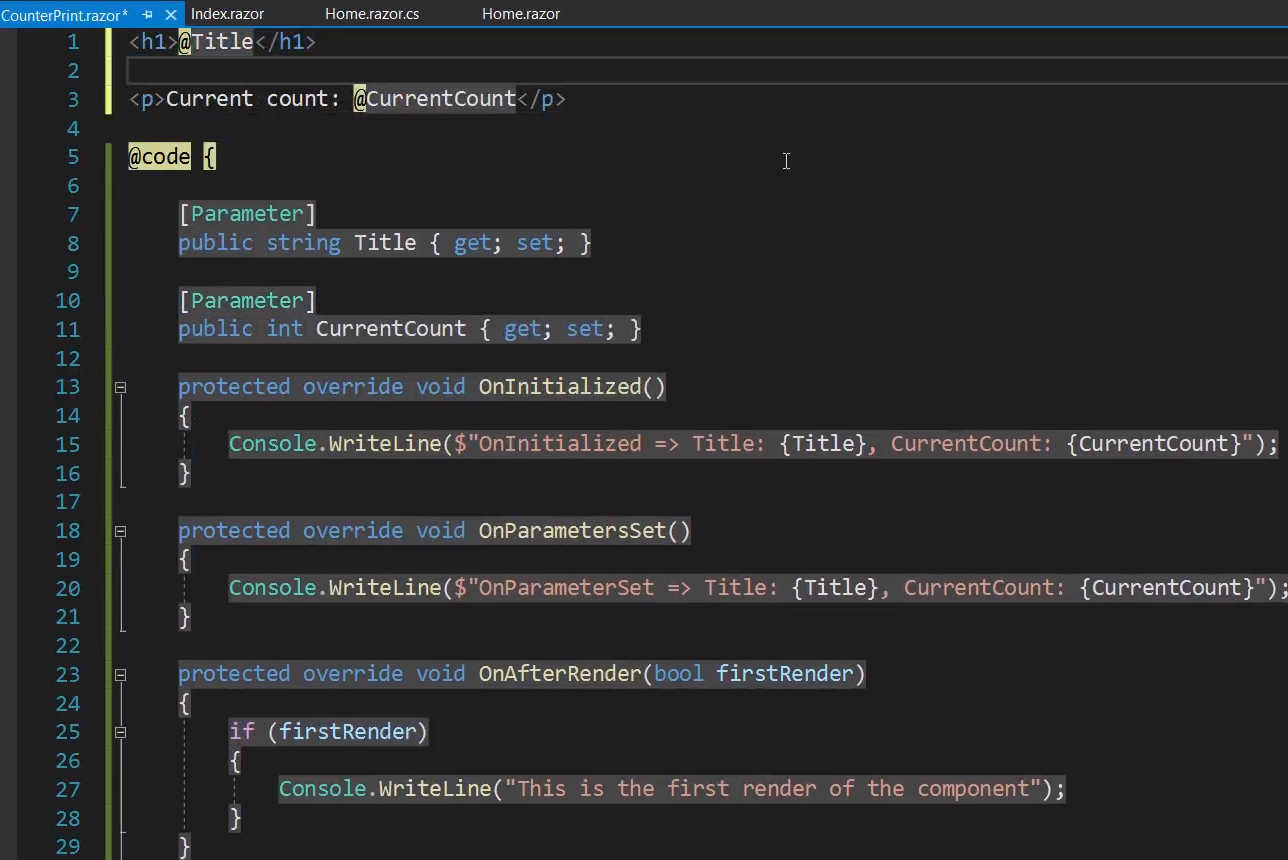This screenshot has width=1288, height=860.
Task: Click the CurrentCount property name on line 11
Action: coord(391,329)
